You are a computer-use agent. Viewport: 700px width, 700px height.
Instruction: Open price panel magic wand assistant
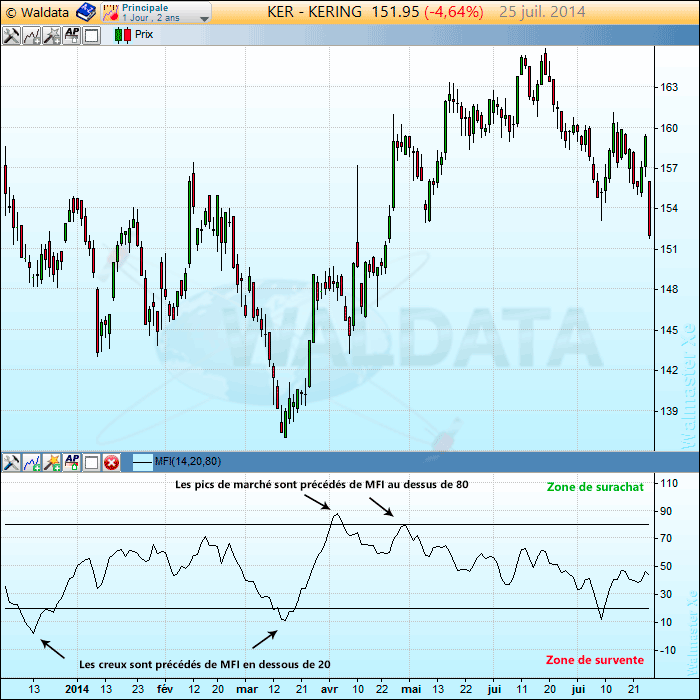coord(51,35)
